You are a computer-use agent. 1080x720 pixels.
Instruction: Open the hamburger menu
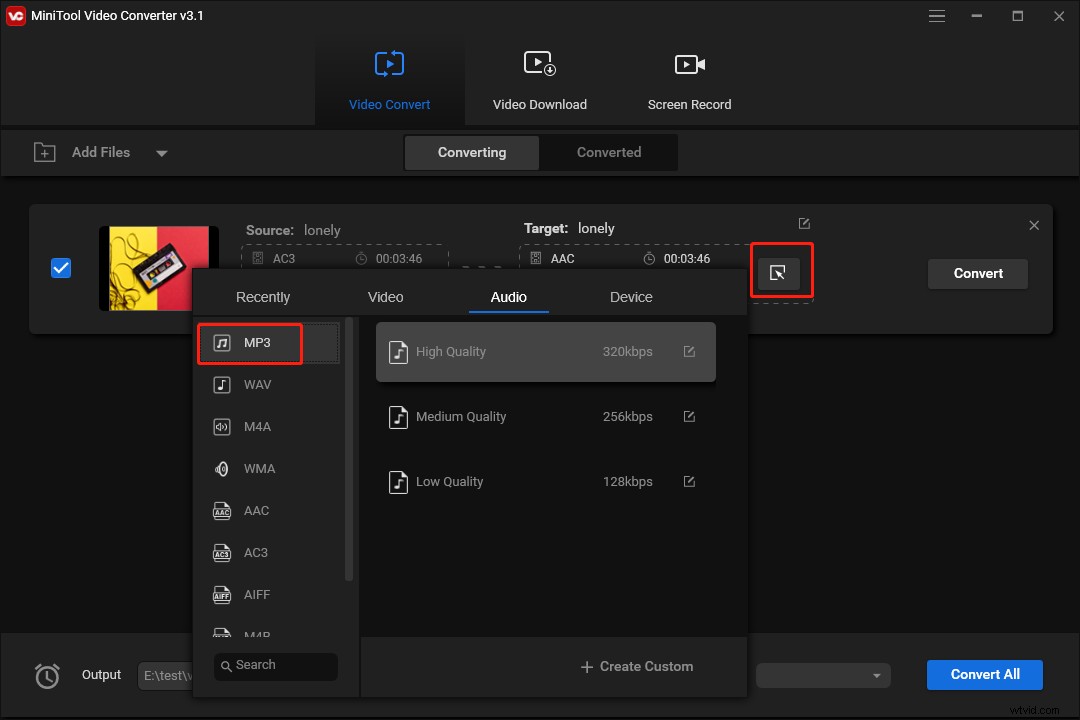coord(937,16)
